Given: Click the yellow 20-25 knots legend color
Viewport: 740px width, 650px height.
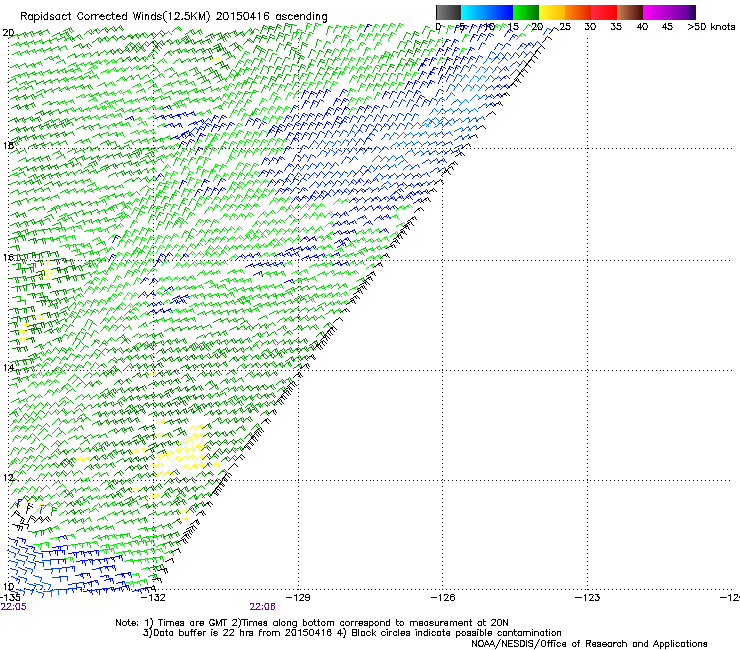Looking at the screenshot, I should click(552, 12).
